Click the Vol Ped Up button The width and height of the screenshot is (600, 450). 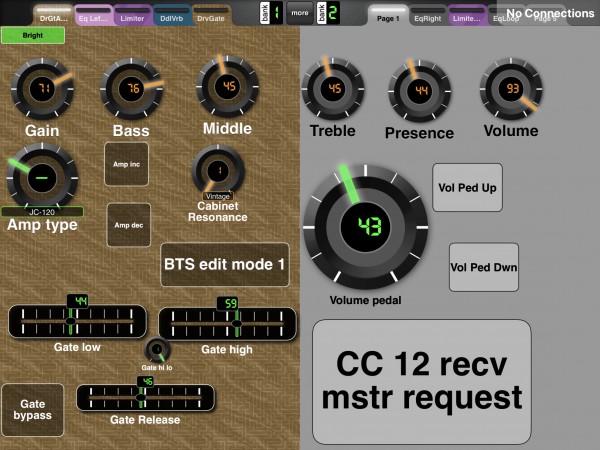(x=467, y=188)
